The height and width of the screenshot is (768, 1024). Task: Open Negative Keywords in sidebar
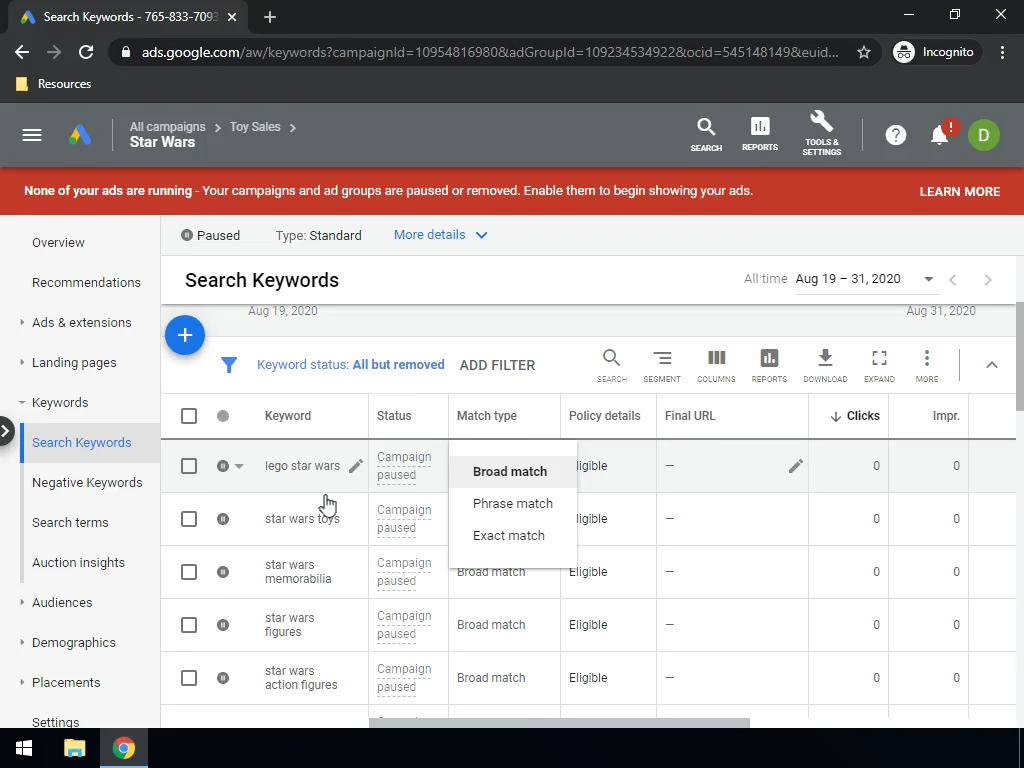point(87,482)
